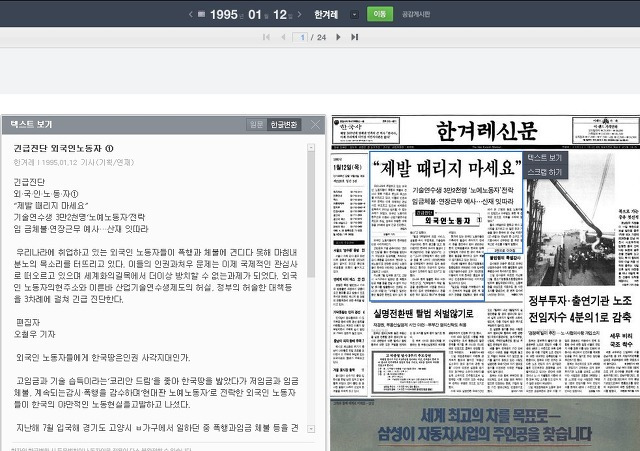This screenshot has width=640, height=451.
Task: Click the green 이동 button
Action: click(380, 14)
